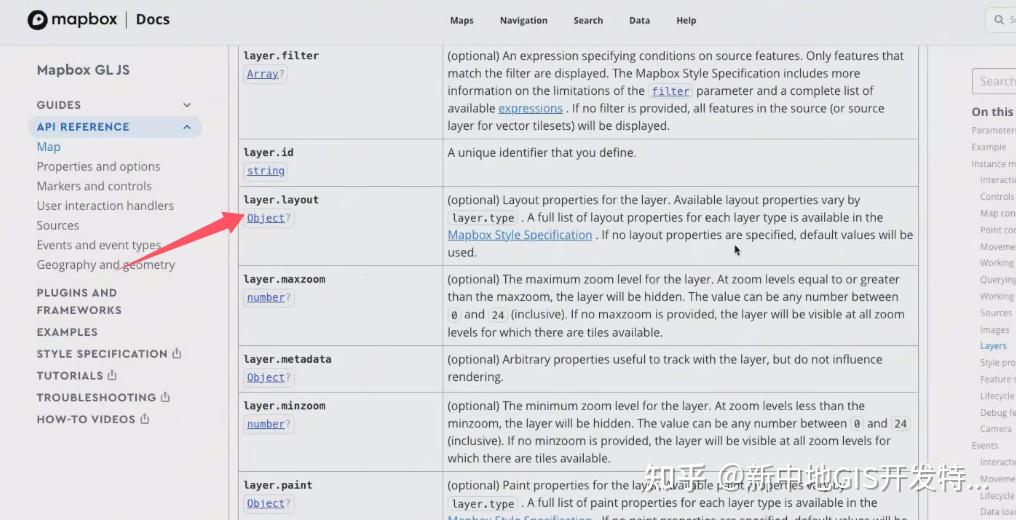Follow the expressions link in filter description
1016x520 pixels.
tap(530, 108)
